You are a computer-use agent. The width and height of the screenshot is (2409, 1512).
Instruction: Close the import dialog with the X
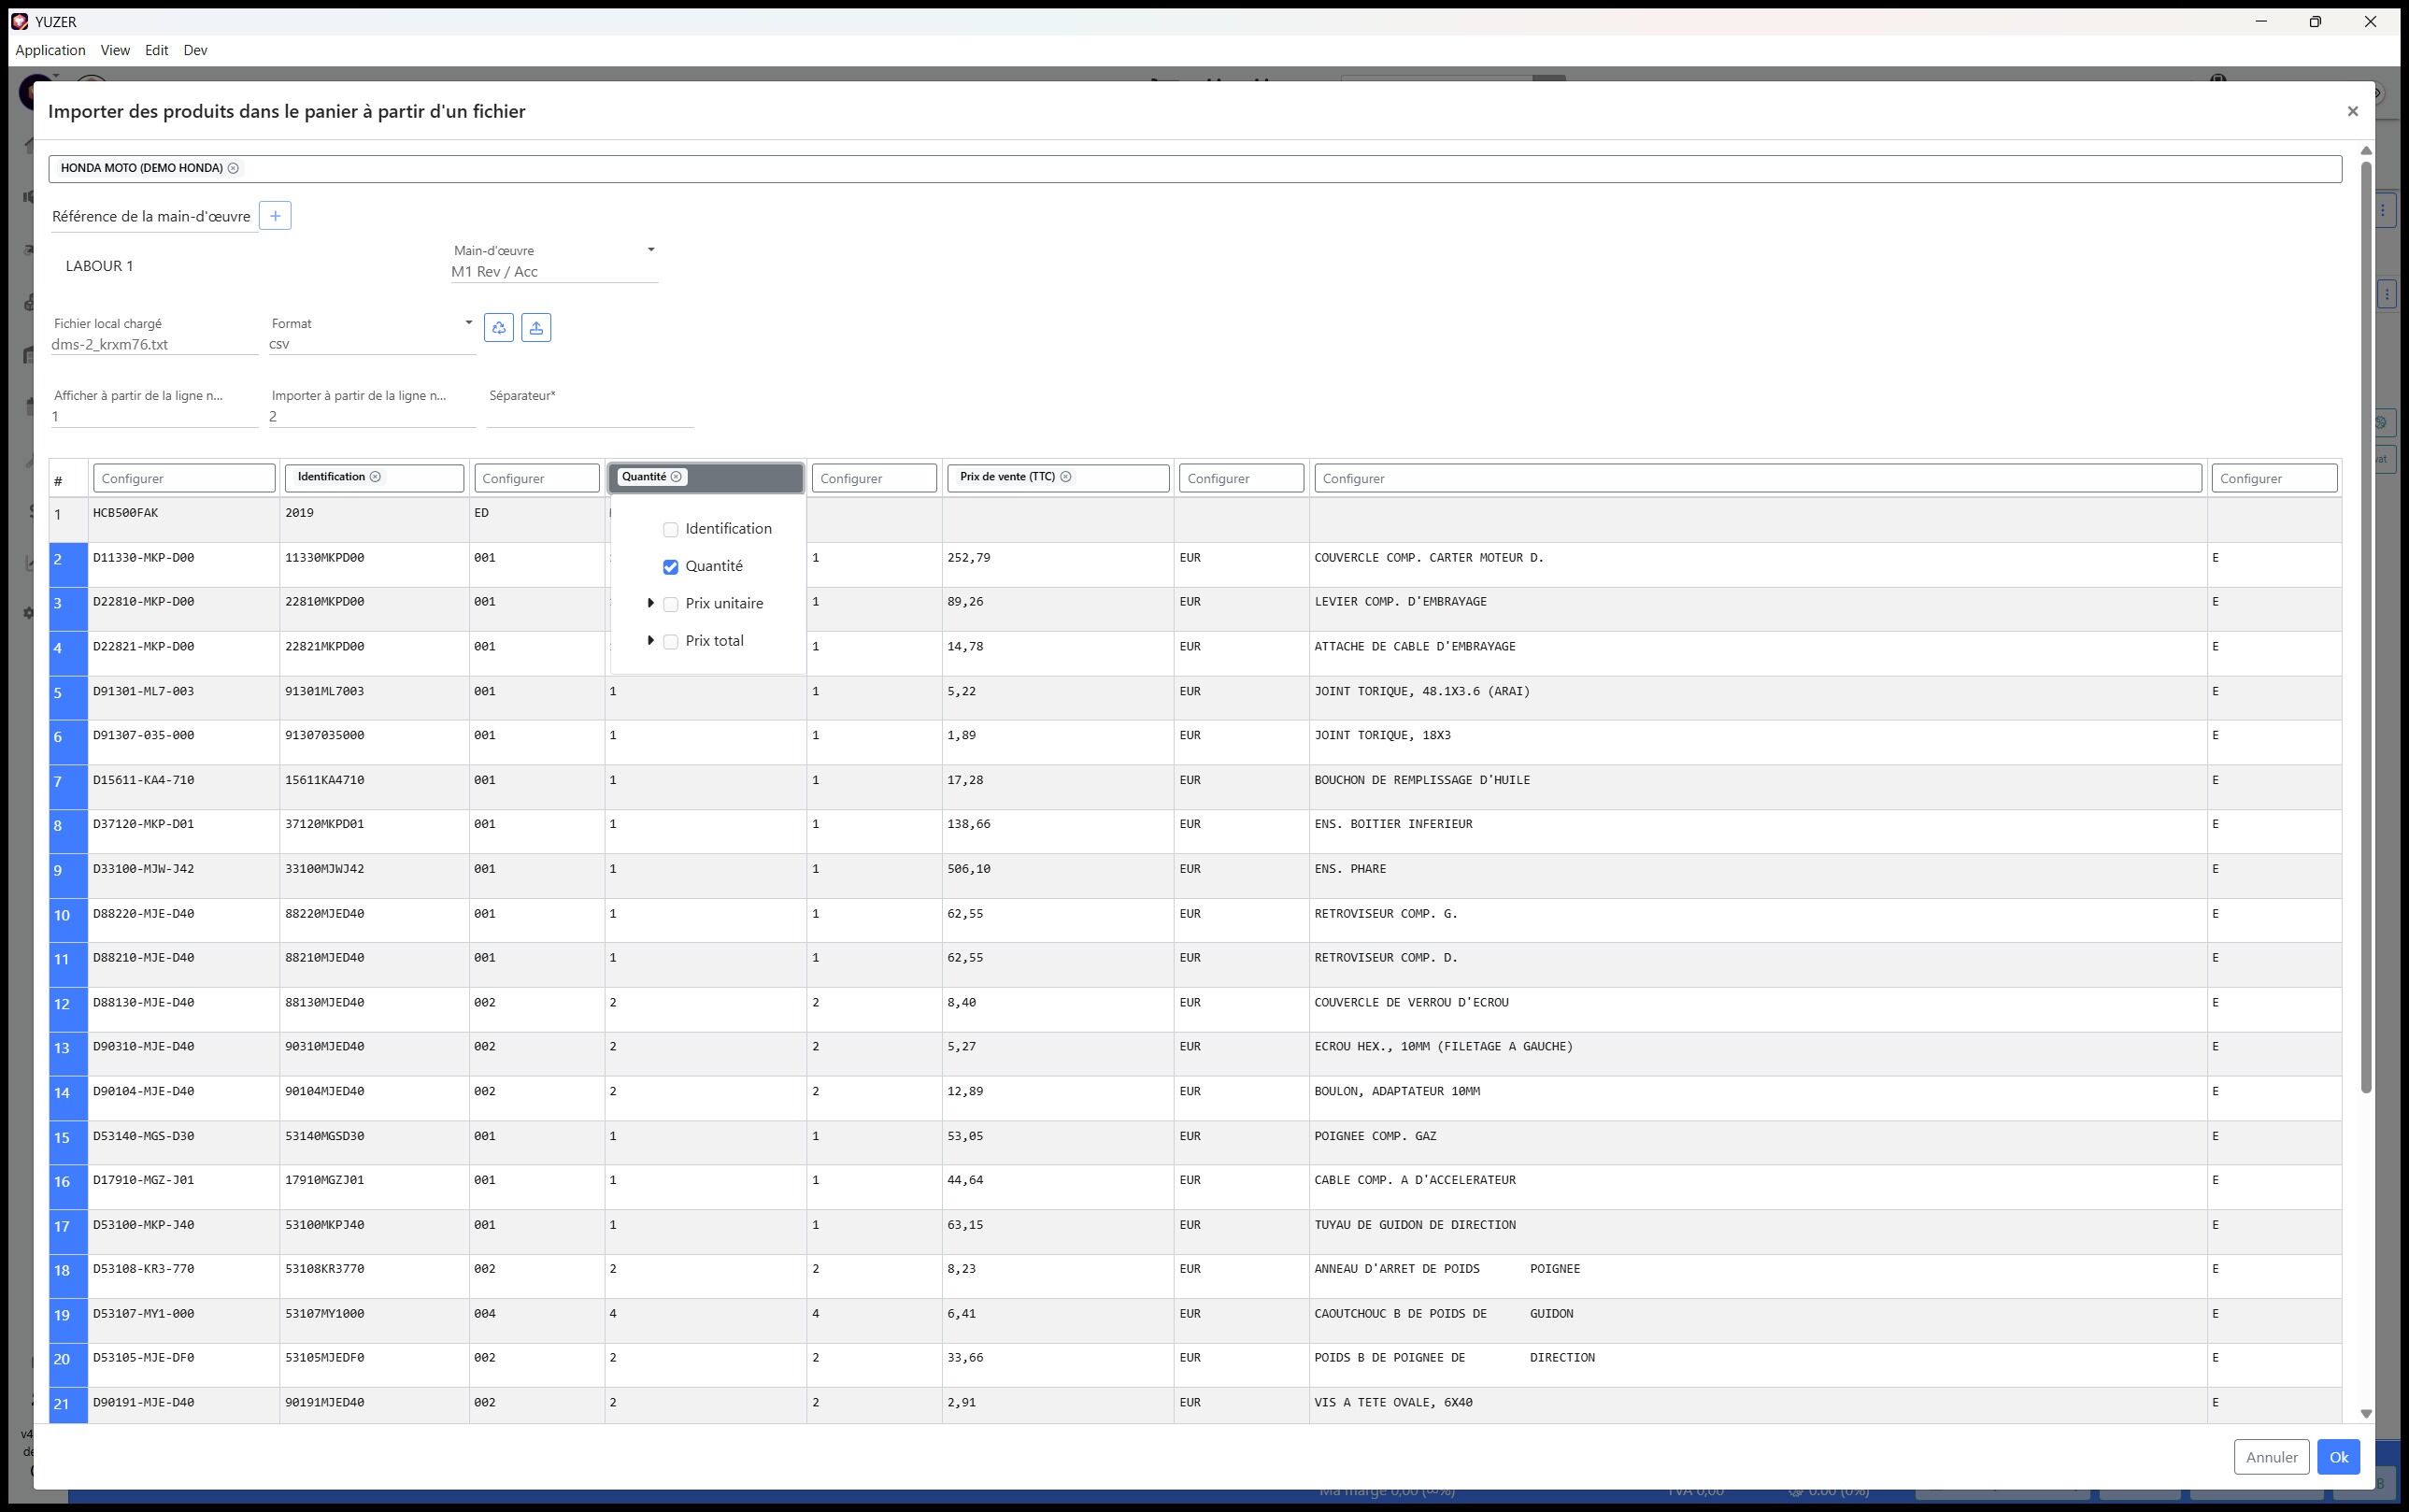pyautogui.click(x=2352, y=111)
